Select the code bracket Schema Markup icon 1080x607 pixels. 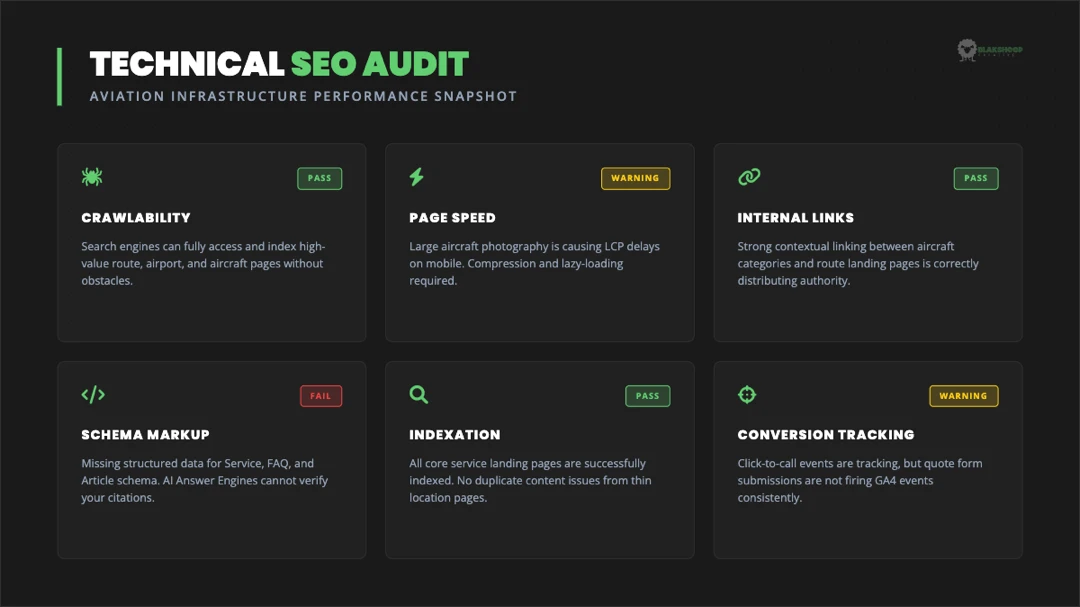click(91, 394)
